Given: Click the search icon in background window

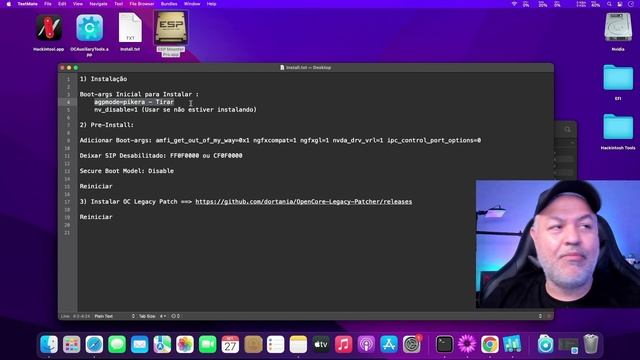Looking at the screenshot, I should click(x=567, y=130).
